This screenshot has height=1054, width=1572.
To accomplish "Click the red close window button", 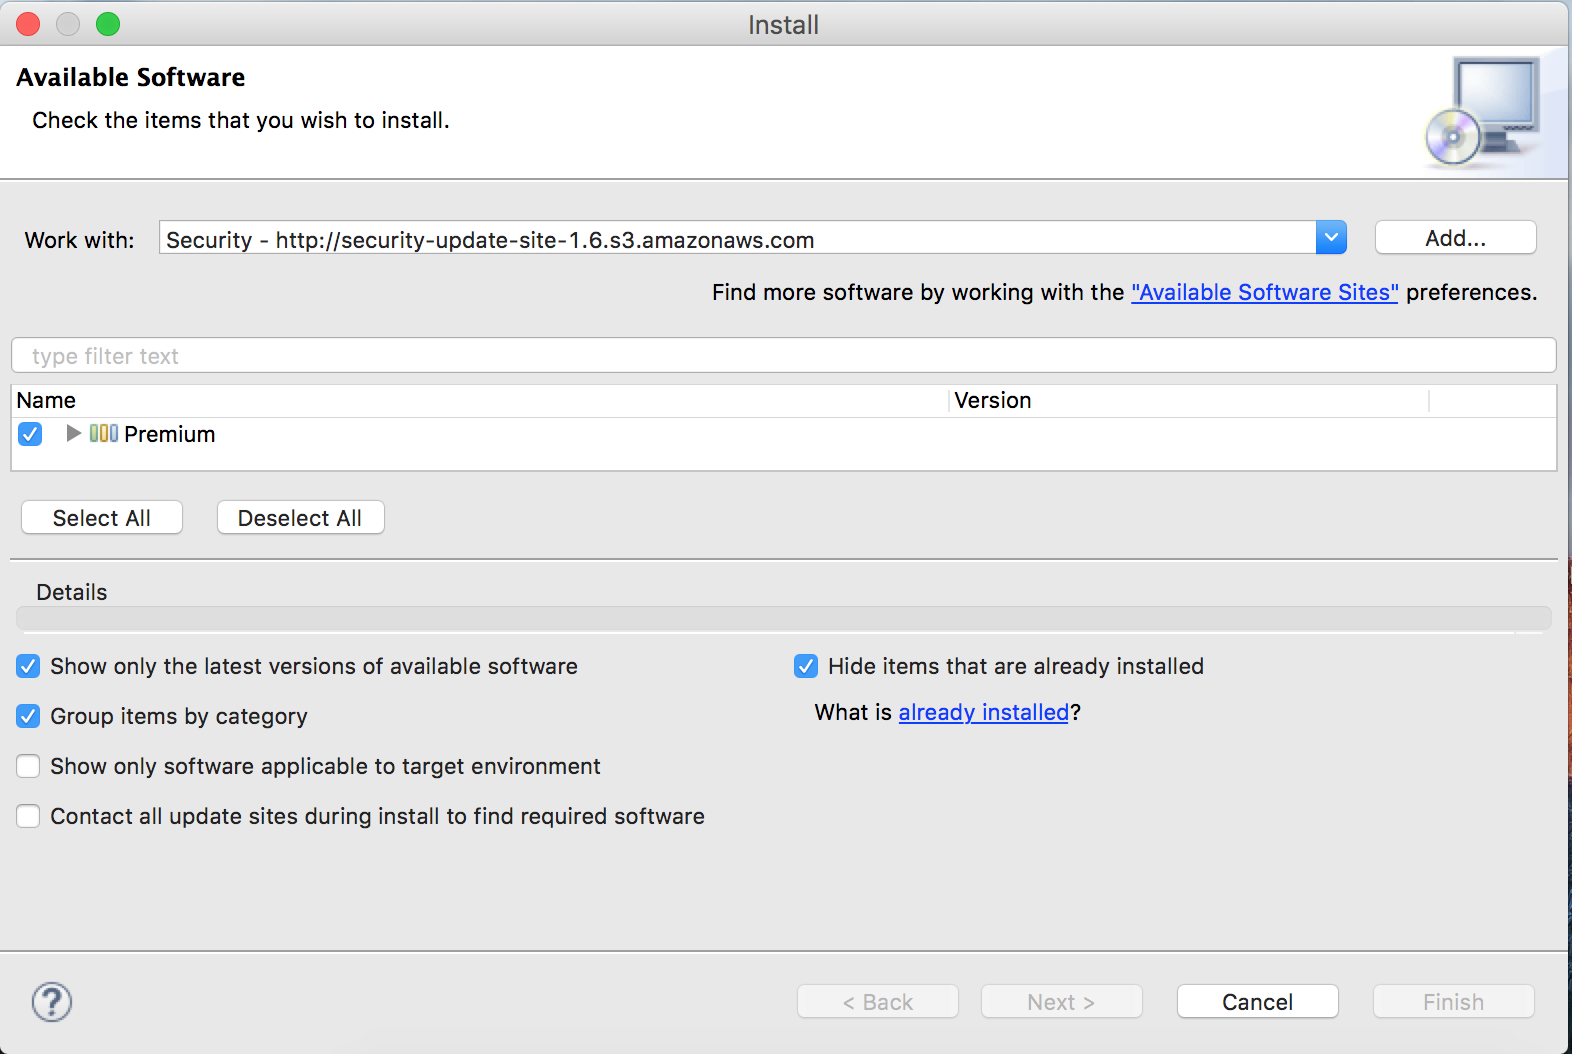I will coord(28,24).
